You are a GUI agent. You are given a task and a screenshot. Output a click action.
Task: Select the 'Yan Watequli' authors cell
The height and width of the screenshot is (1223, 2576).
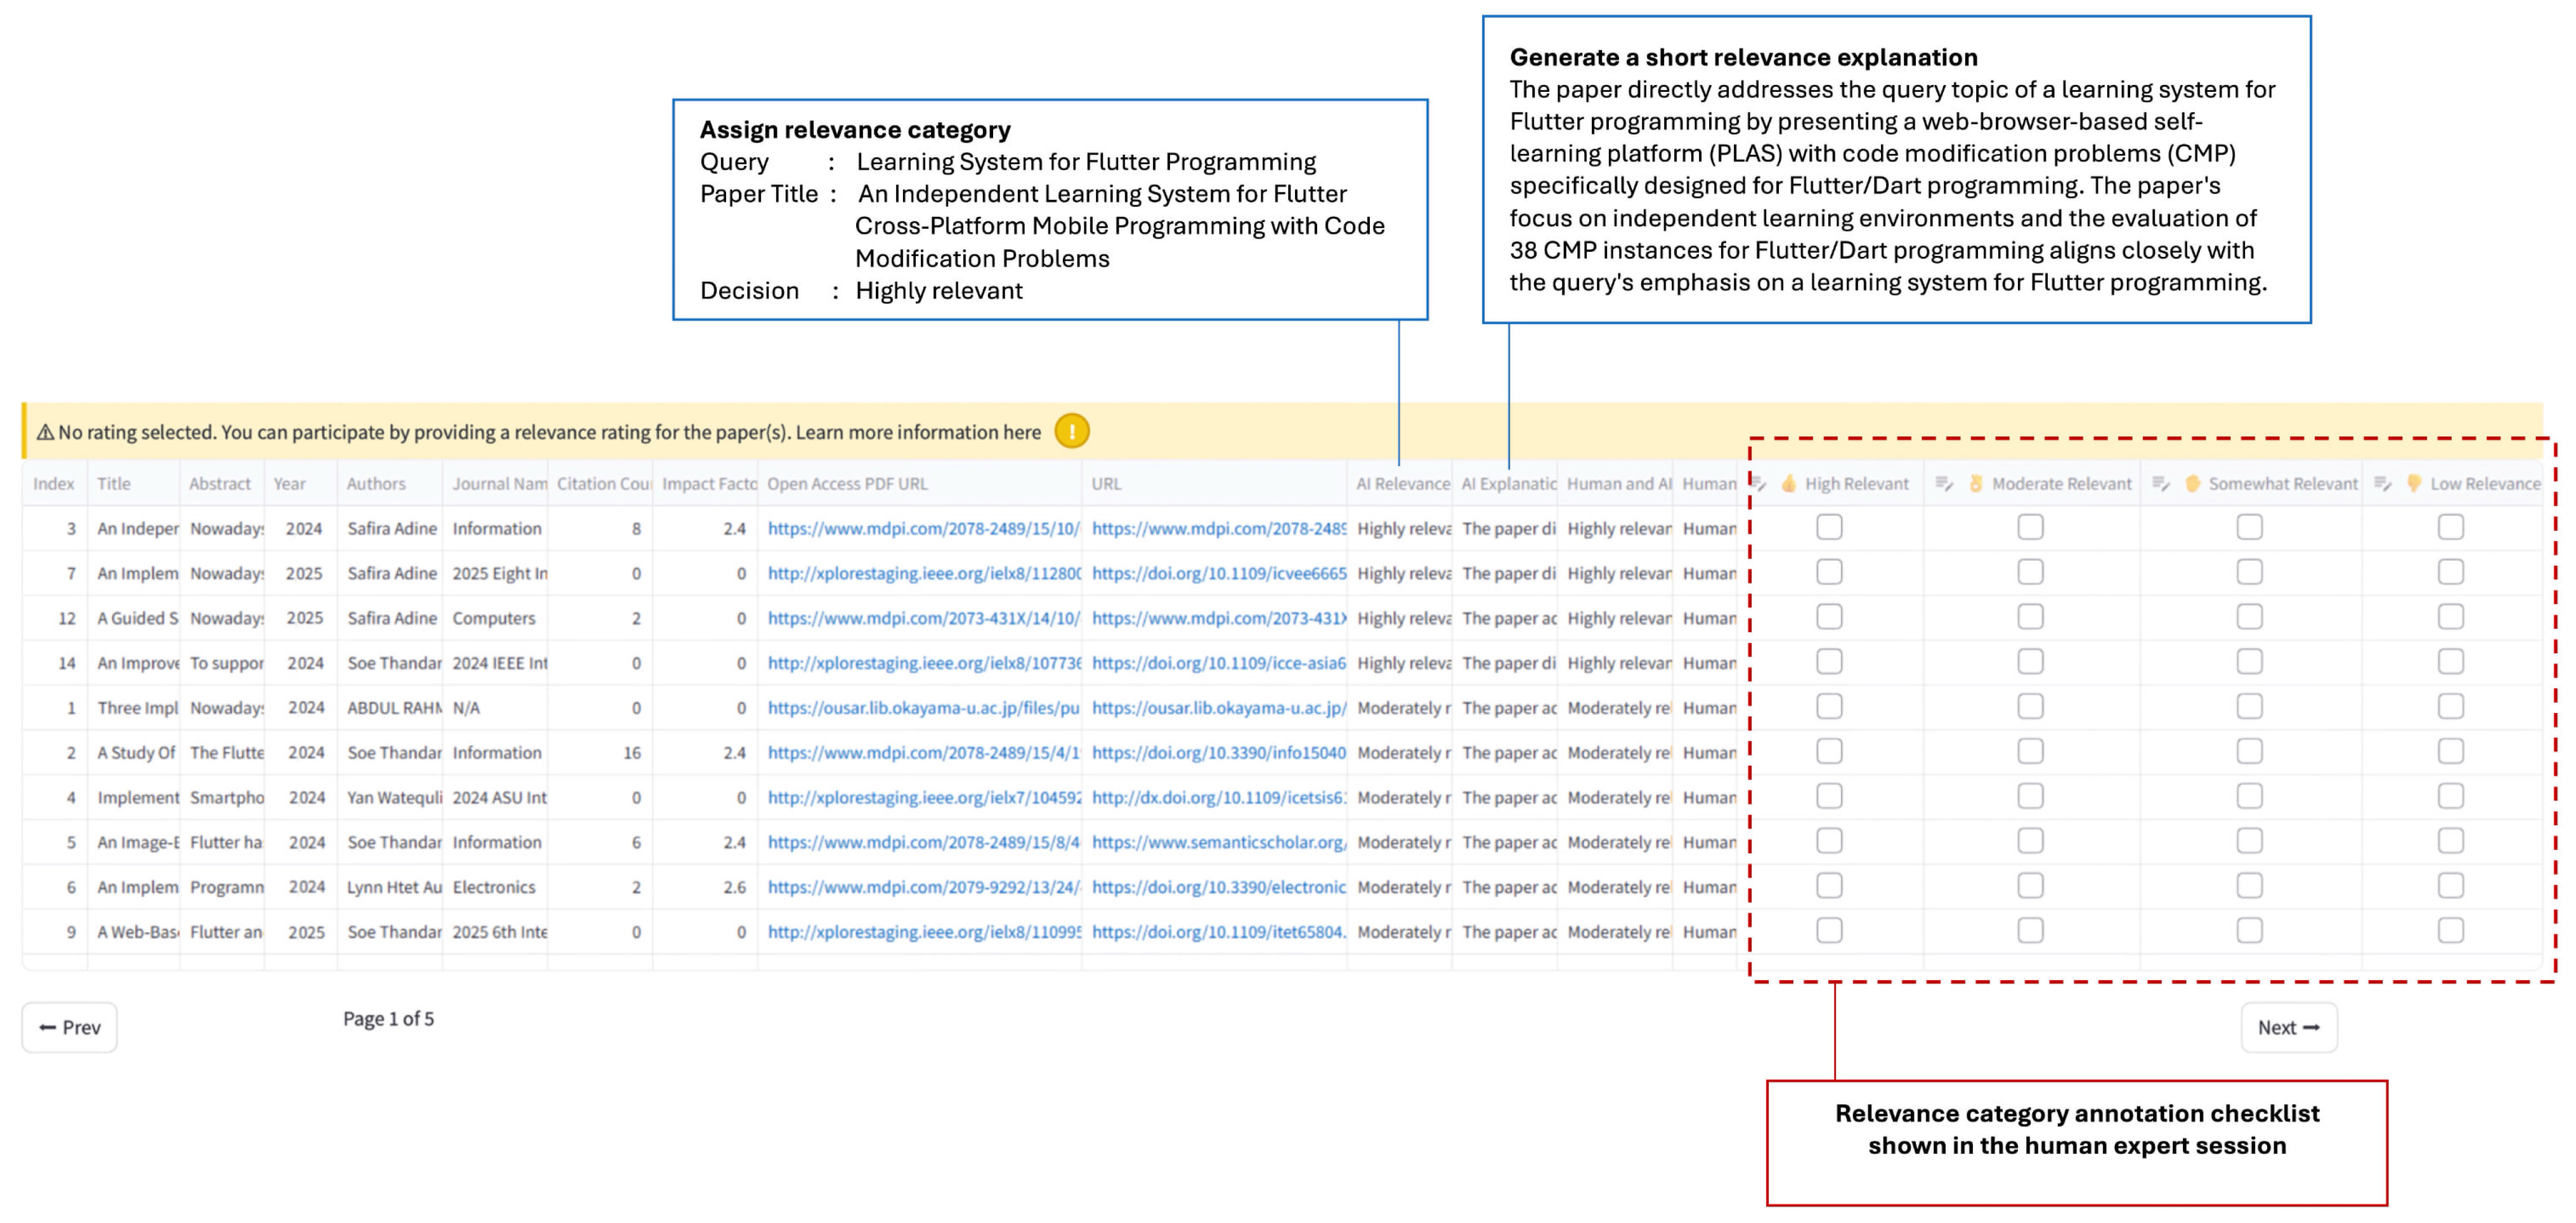(390, 798)
